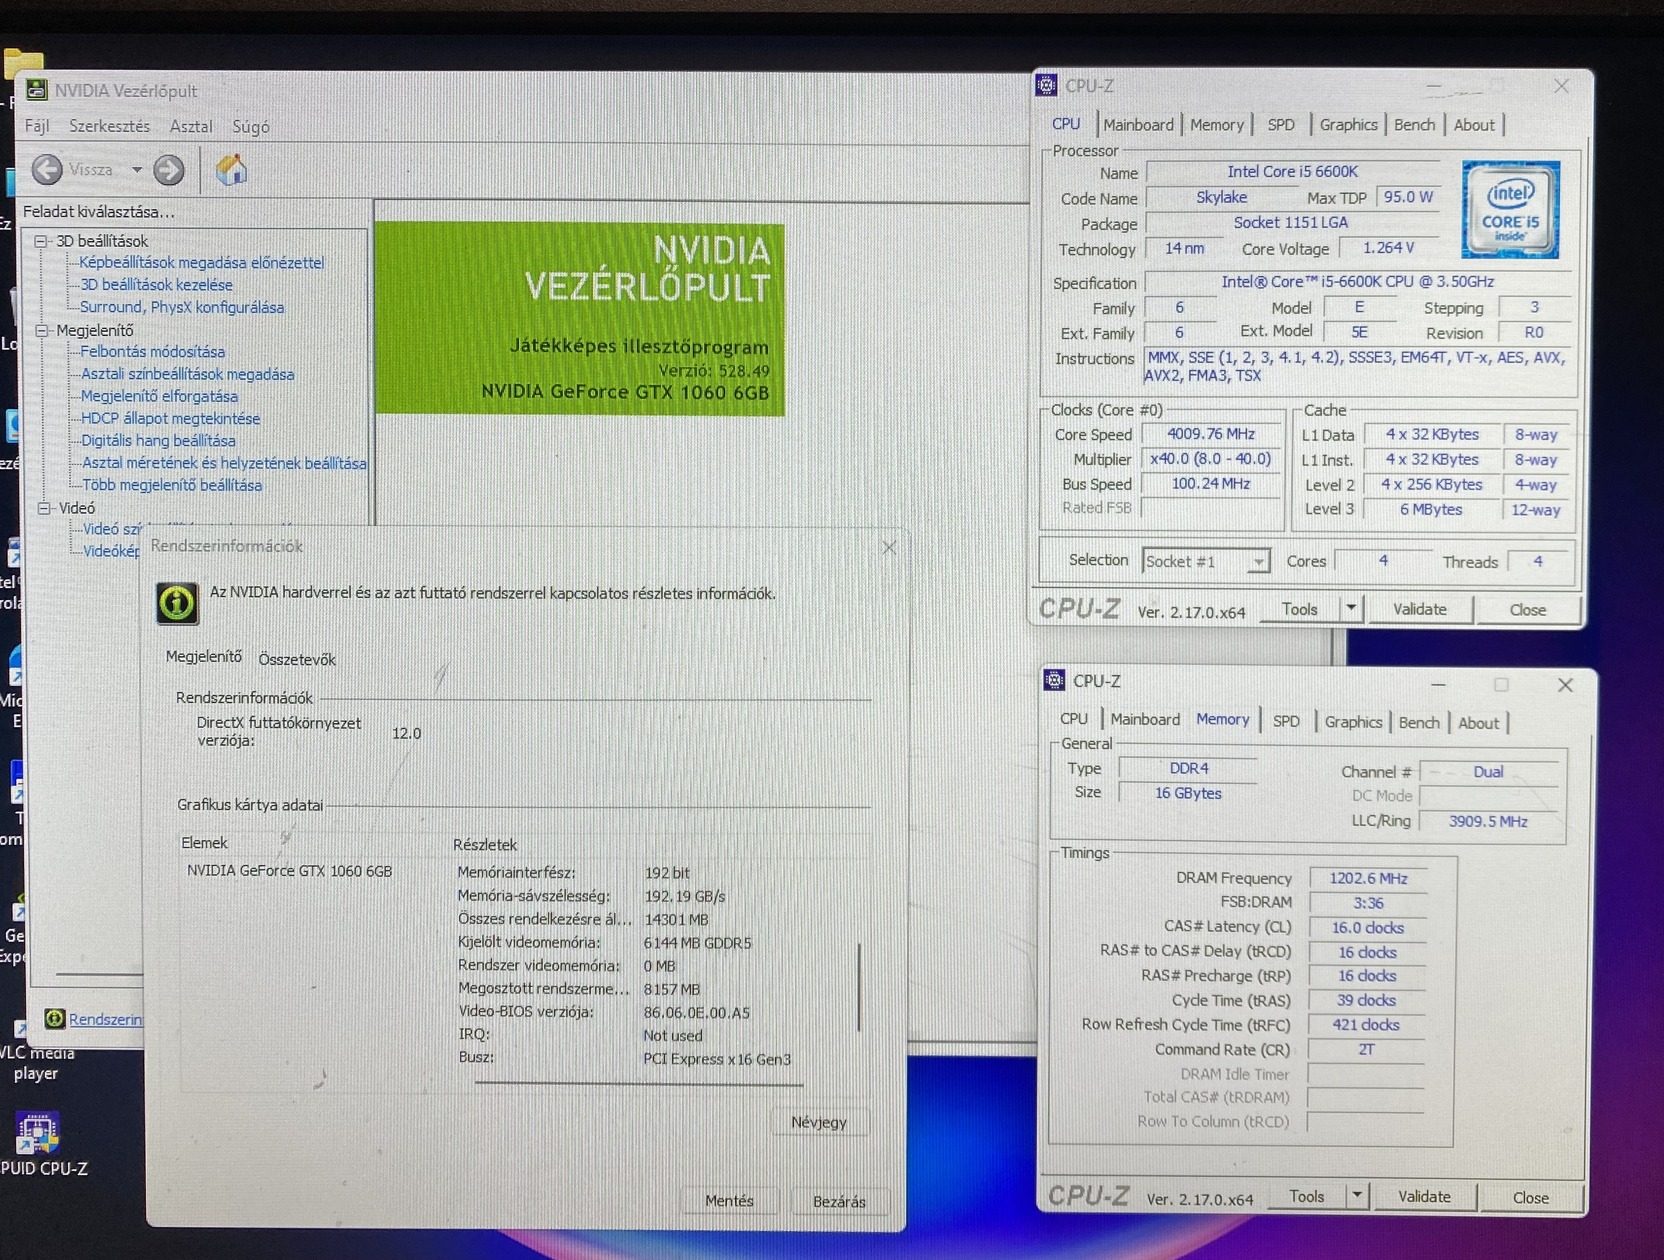1664x1260 pixels.
Task: Click upper CPU-Z title bar app icon
Action: coord(1046,86)
